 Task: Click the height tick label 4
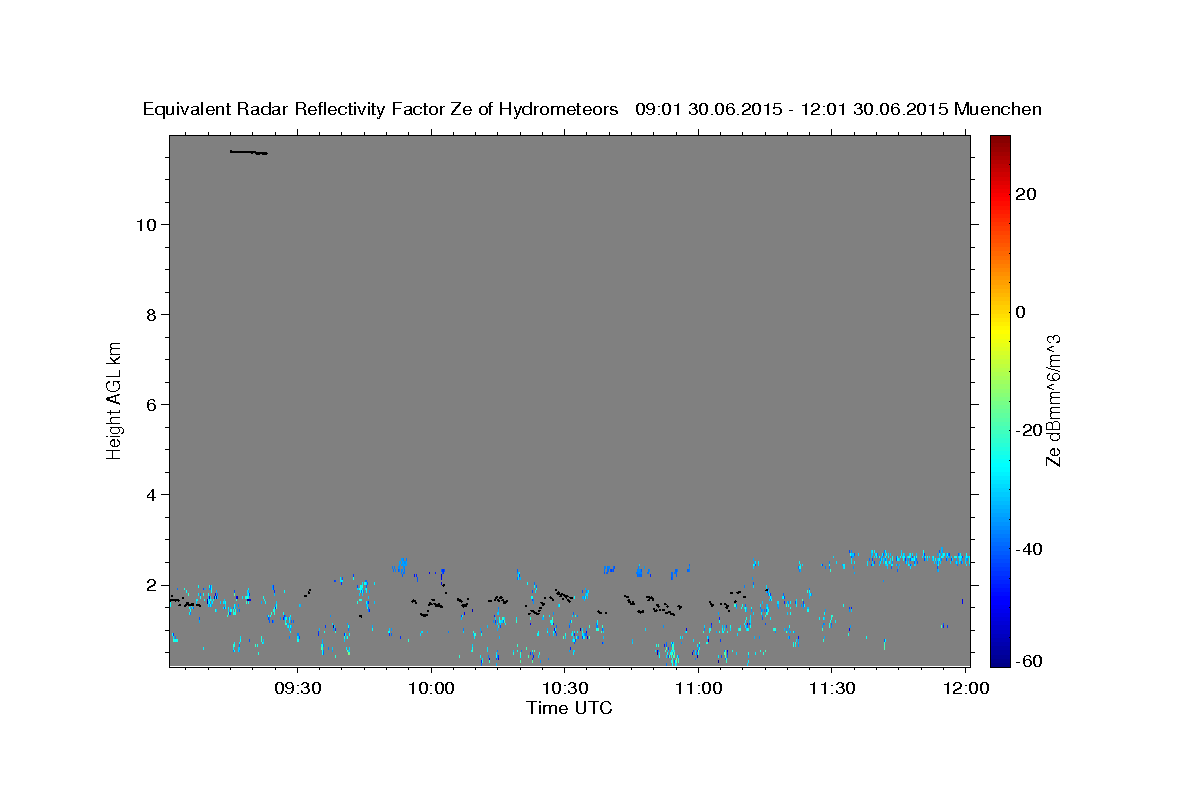tap(151, 494)
